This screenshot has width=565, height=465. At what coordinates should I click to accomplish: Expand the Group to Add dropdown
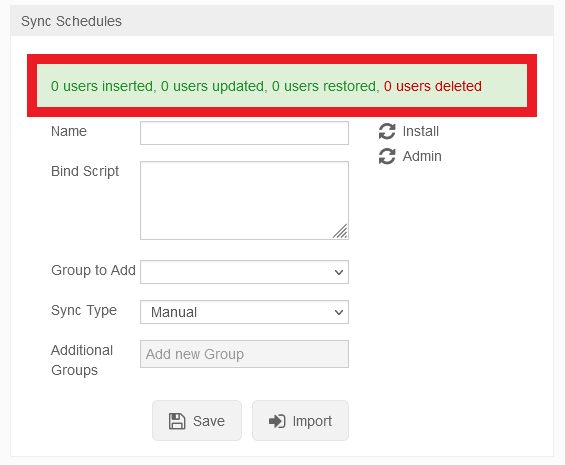coord(244,272)
